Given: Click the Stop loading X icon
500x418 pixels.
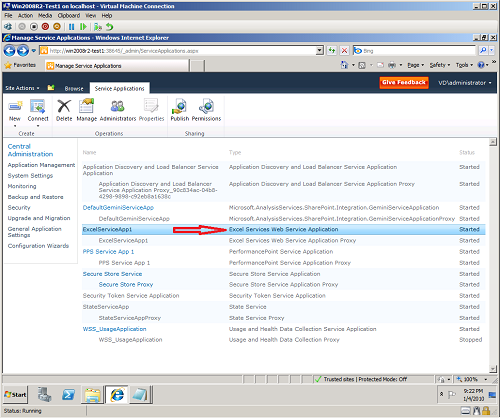Looking at the screenshot, I should [344, 51].
